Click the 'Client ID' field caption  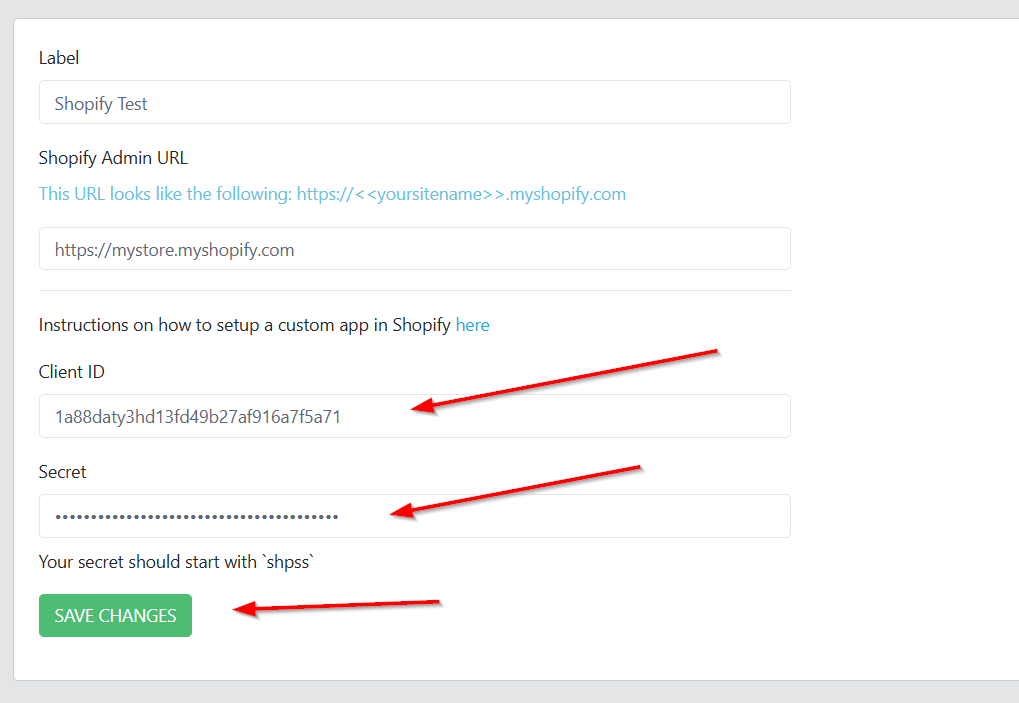point(71,372)
